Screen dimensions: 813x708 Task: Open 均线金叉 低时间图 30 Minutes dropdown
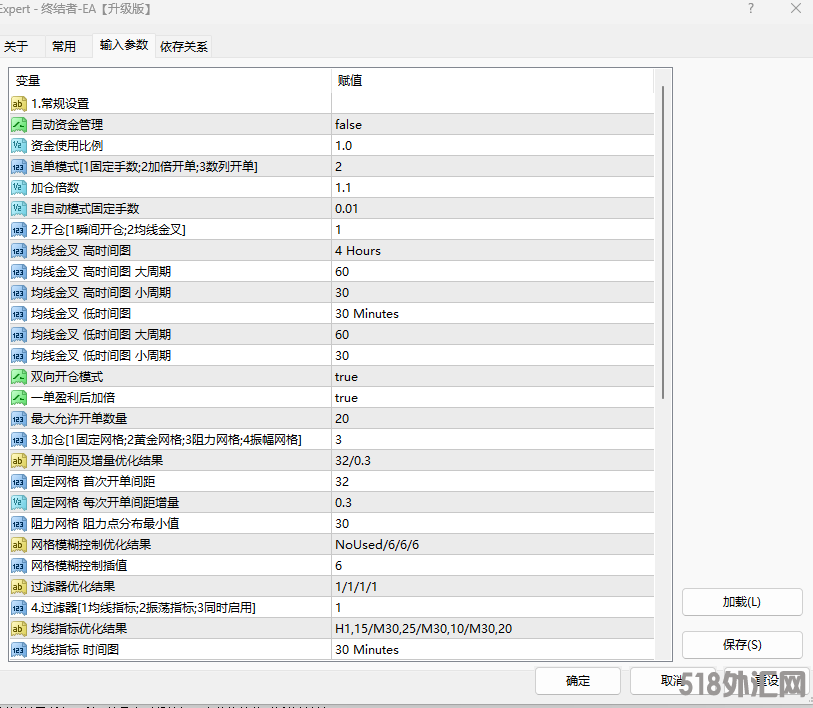(x=492, y=314)
